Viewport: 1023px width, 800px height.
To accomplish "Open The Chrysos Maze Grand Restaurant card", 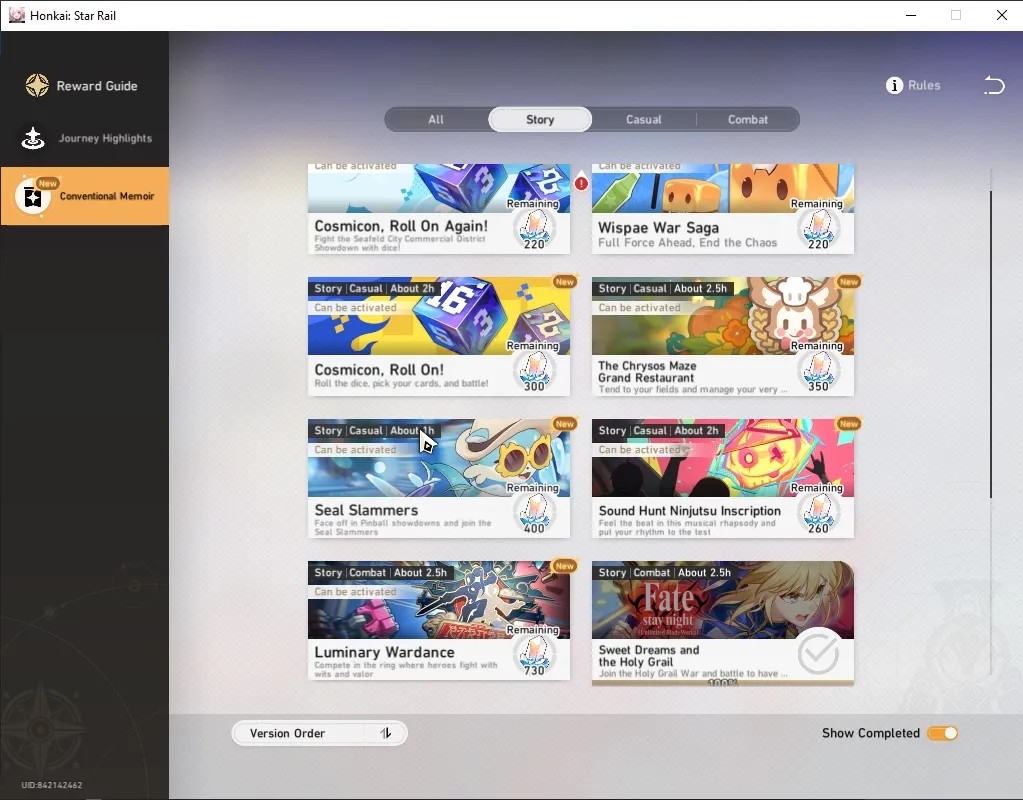I will coord(723,336).
